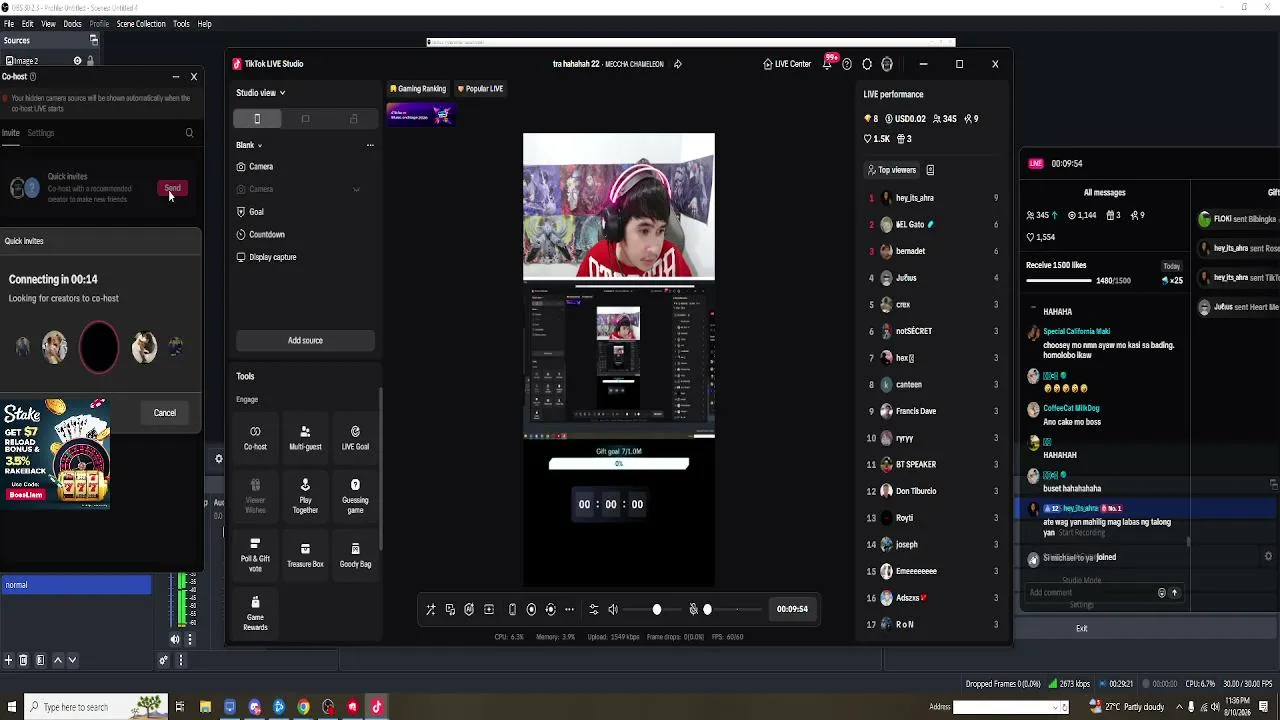Toggle the lock on Image 2 source in OBS
The image size is (1280, 720).
[x=90, y=61]
